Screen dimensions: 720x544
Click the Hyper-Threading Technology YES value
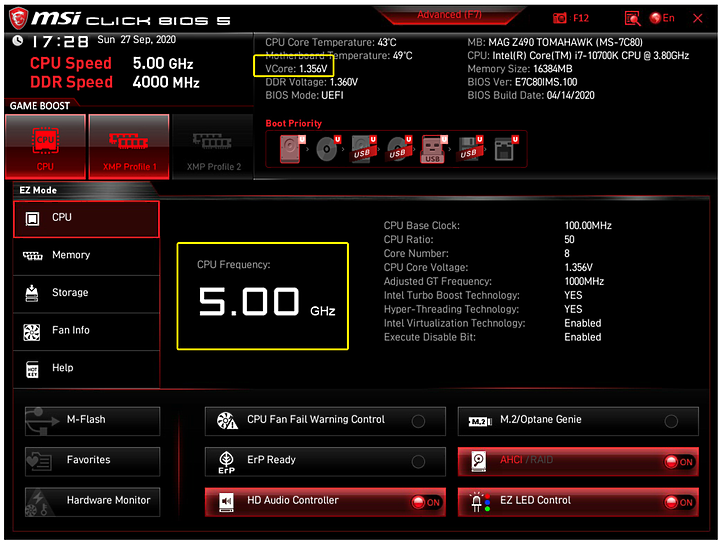coord(573,309)
